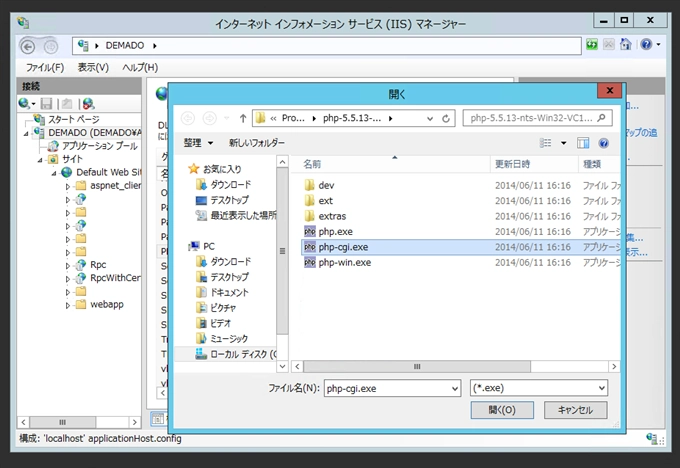
Task: Select 最近表示した場所 in navigation pane
Action: click(x=236, y=215)
